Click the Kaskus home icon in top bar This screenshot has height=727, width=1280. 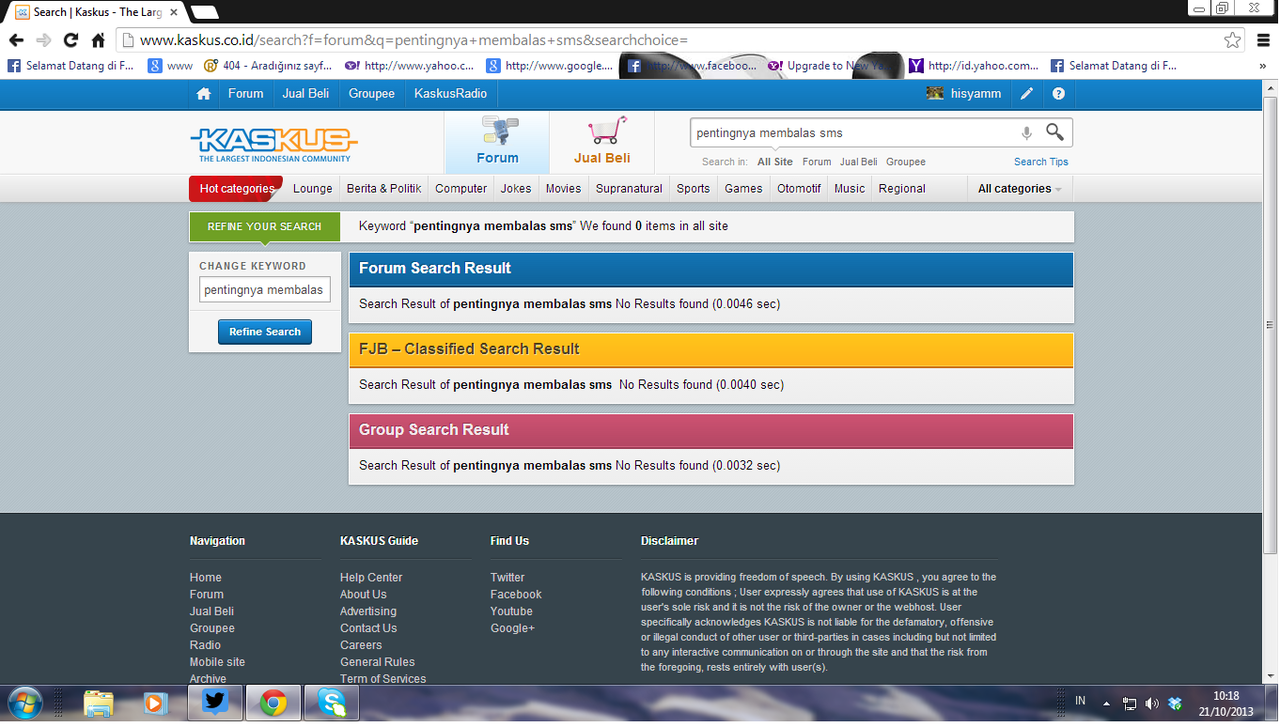click(x=204, y=94)
